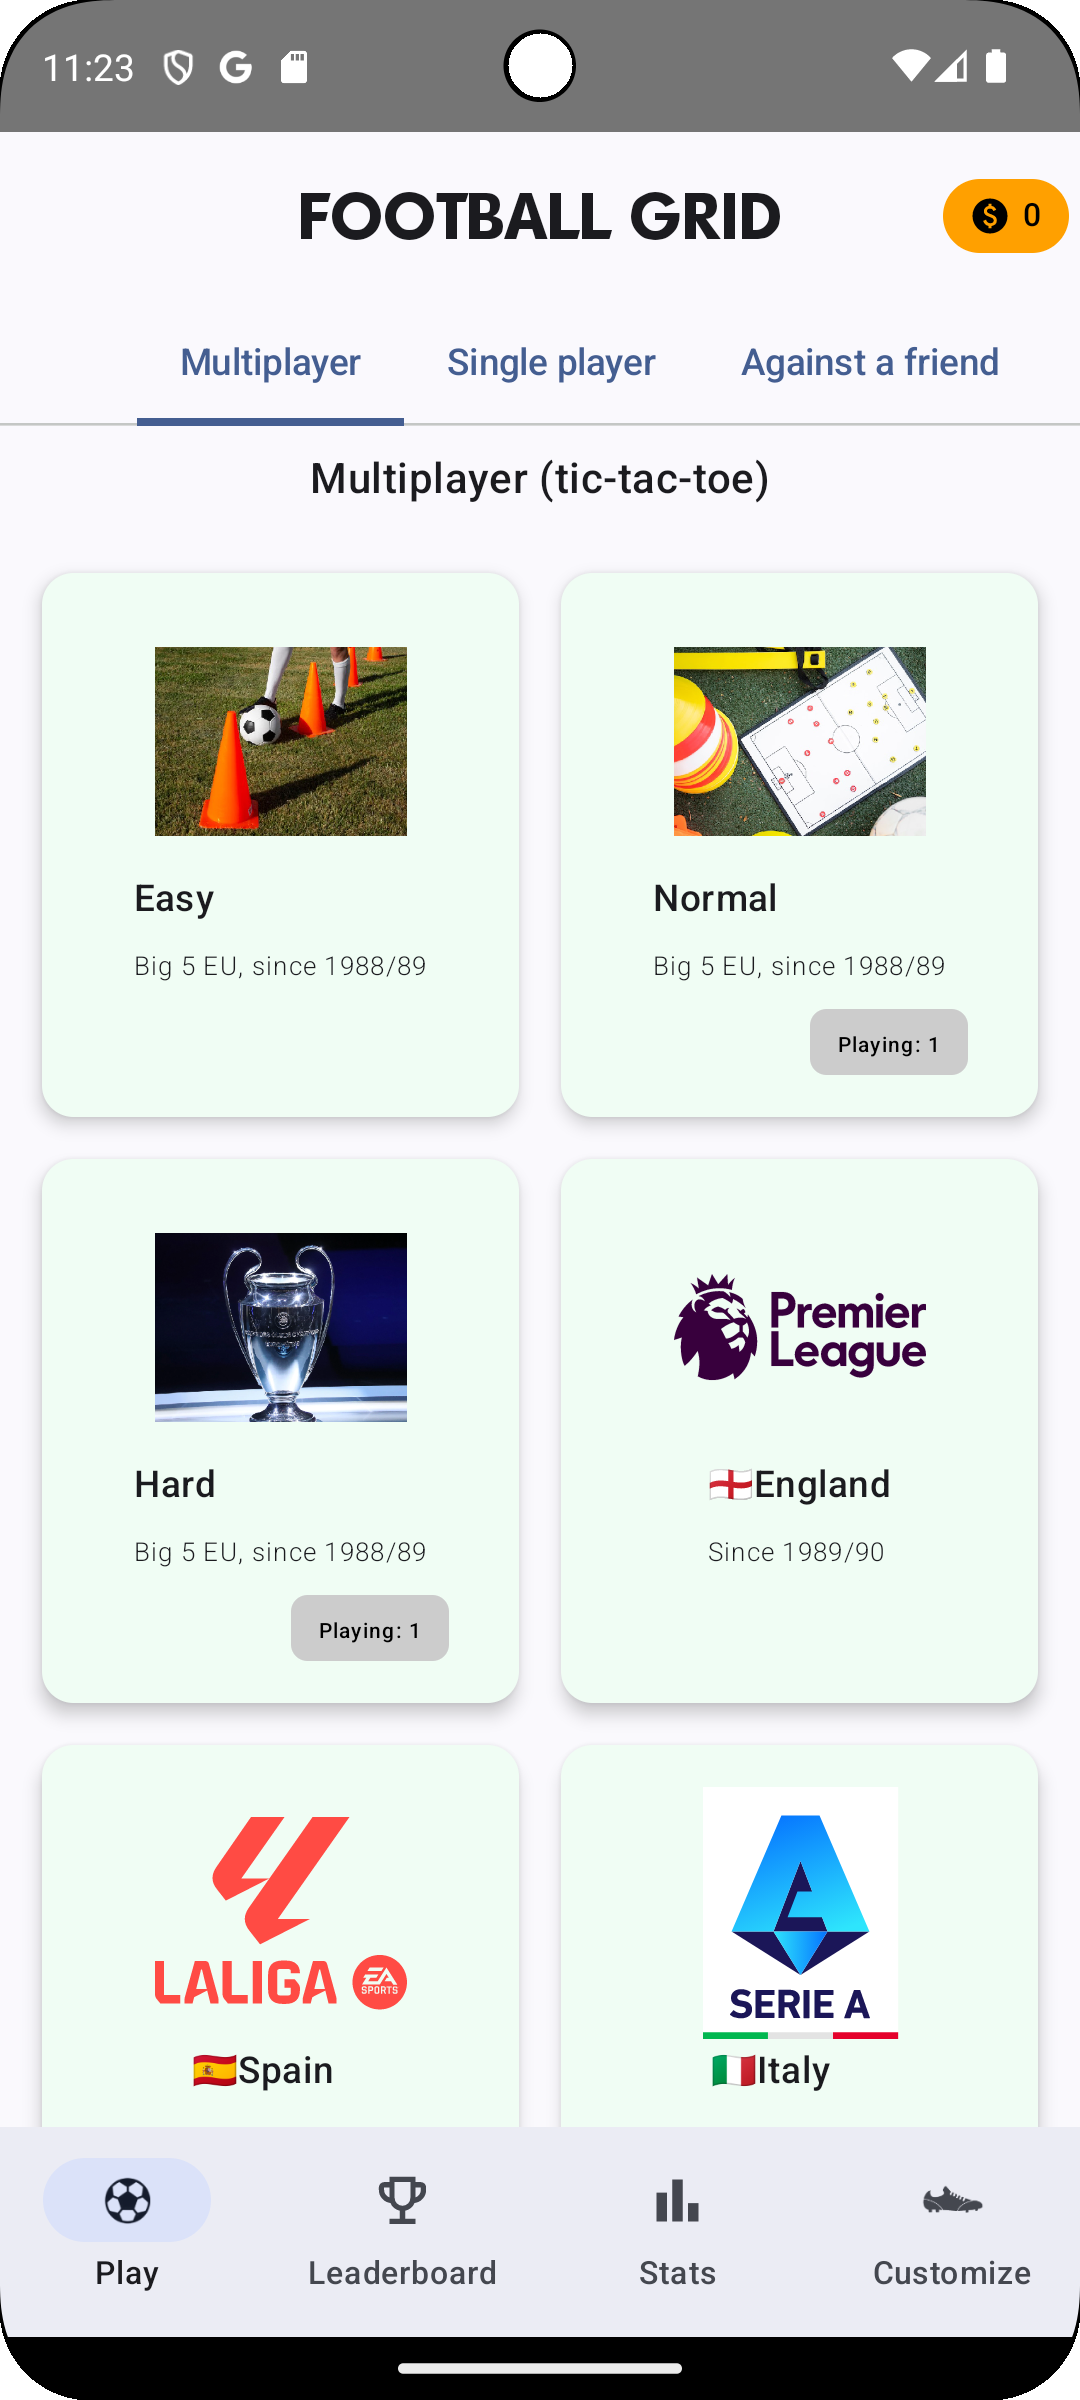Switch to the Single player tab
The height and width of the screenshot is (2400, 1080).
click(551, 362)
